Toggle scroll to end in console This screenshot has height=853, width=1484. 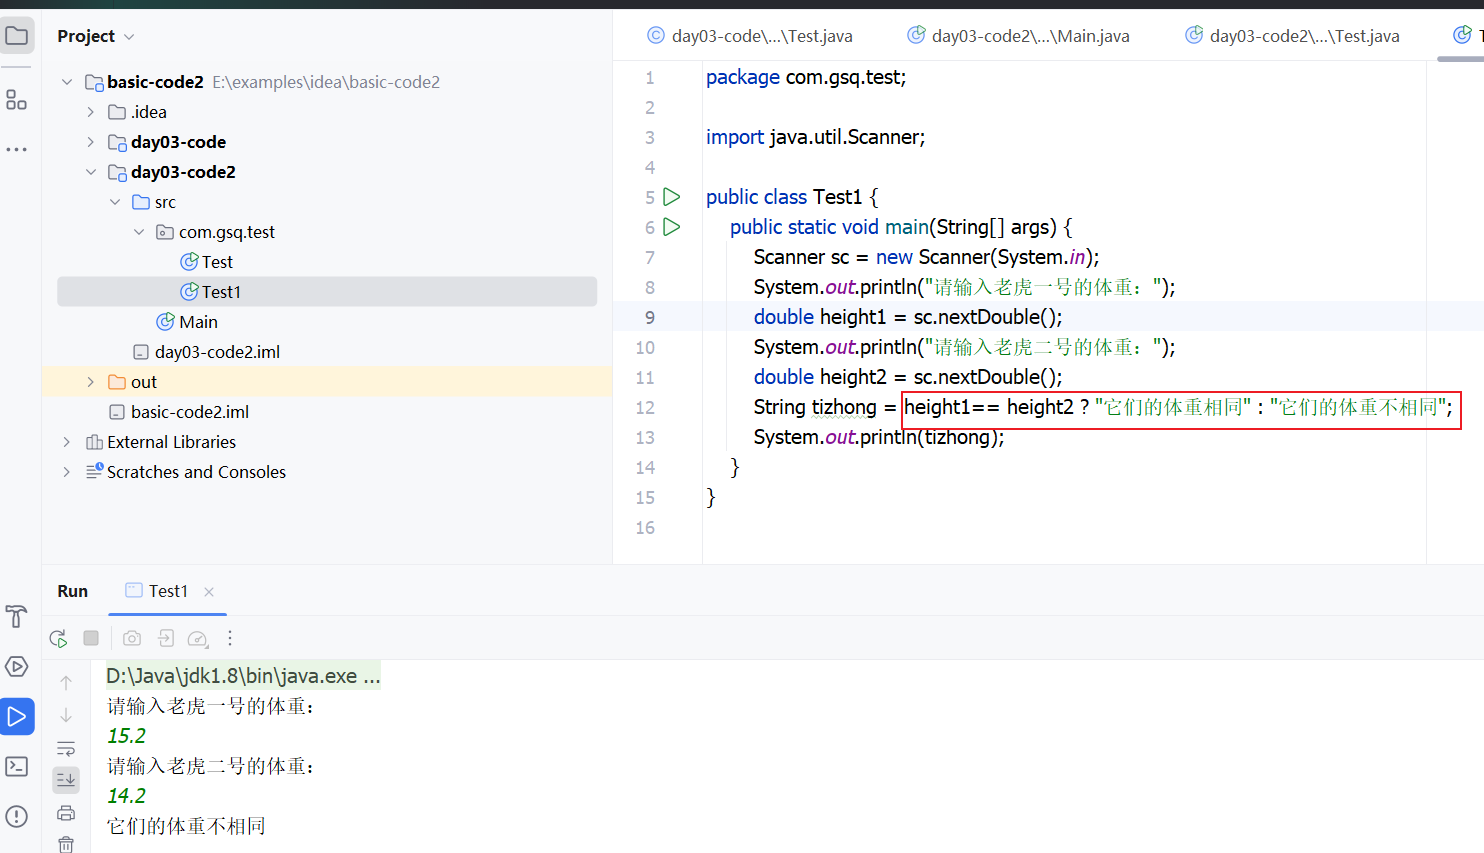tap(66, 779)
